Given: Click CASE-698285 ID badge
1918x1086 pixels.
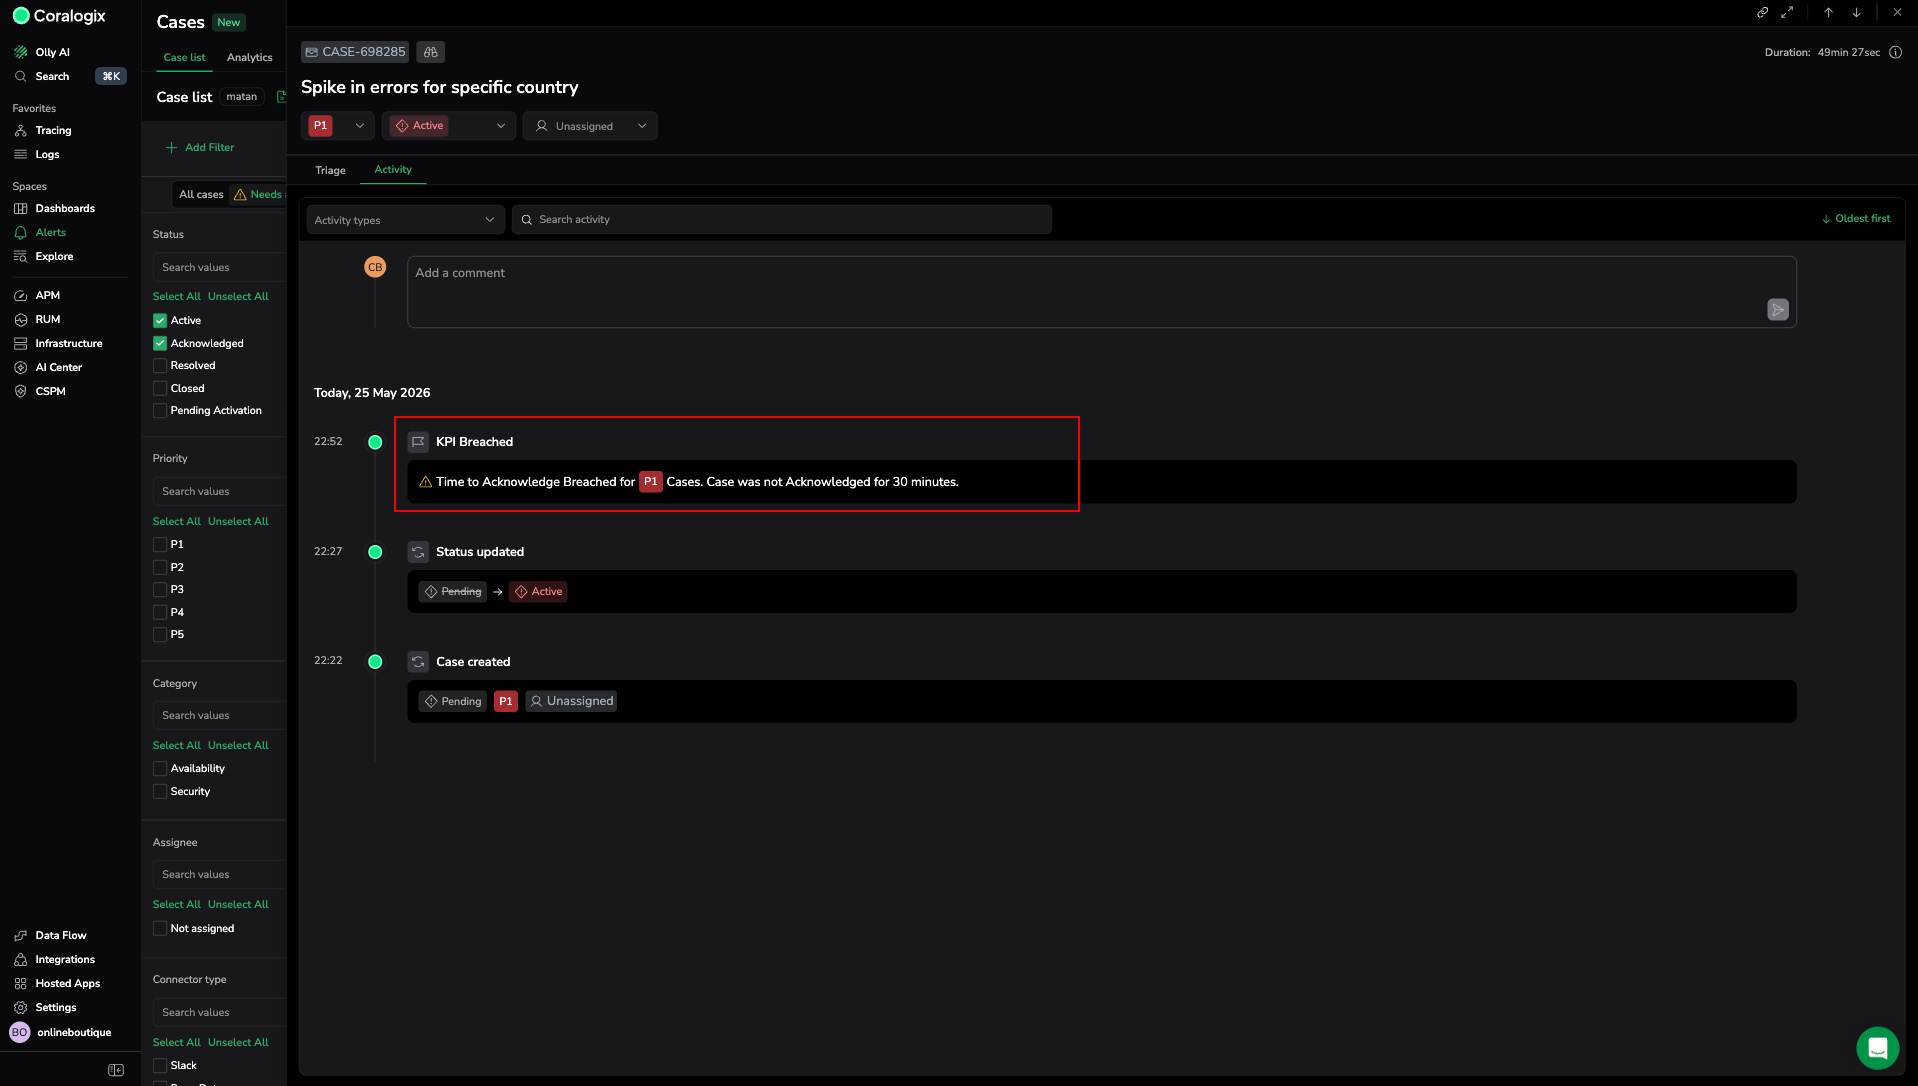Looking at the screenshot, I should (355, 52).
